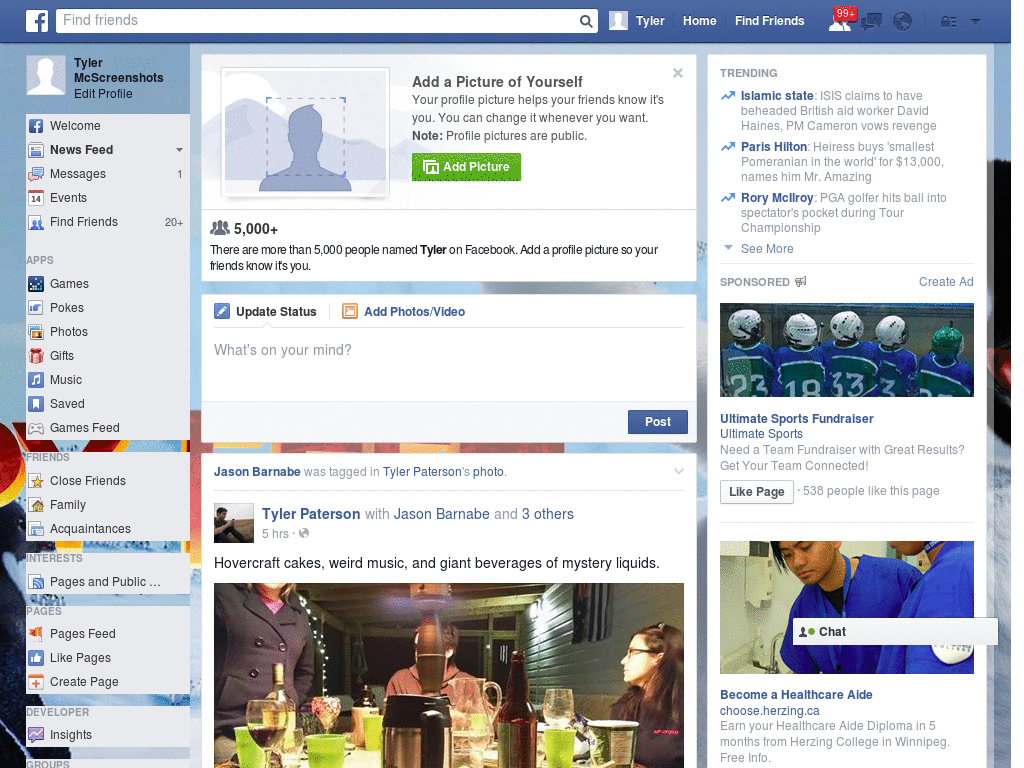The width and height of the screenshot is (1024, 768).
Task: Click the Rory McIlroy trending link
Action: [x=777, y=198]
